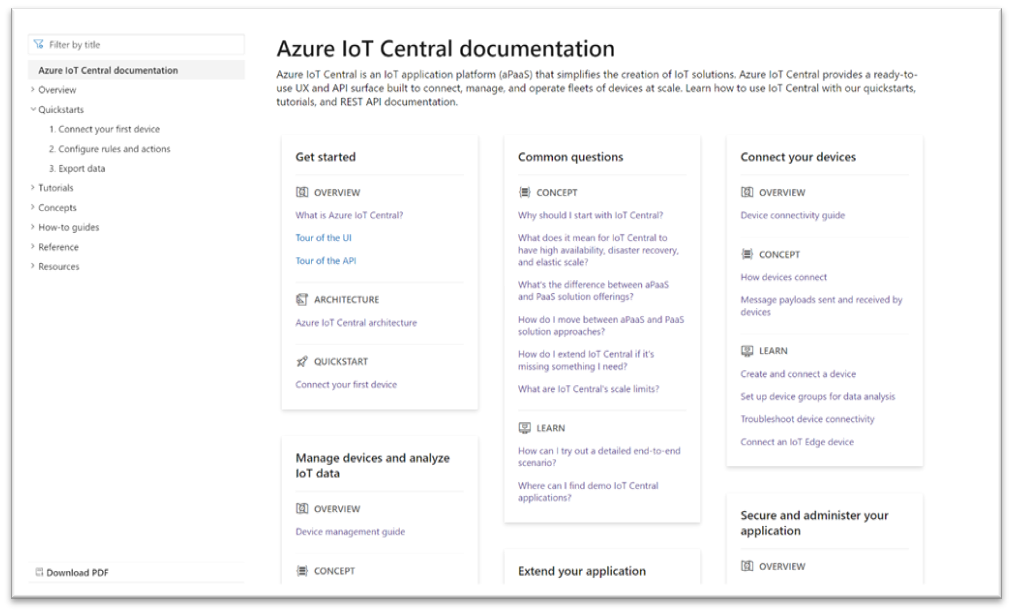Image resolution: width=1013 pixels, height=613 pixels.
Task: Expand the Reference tree node
Action: point(33,247)
